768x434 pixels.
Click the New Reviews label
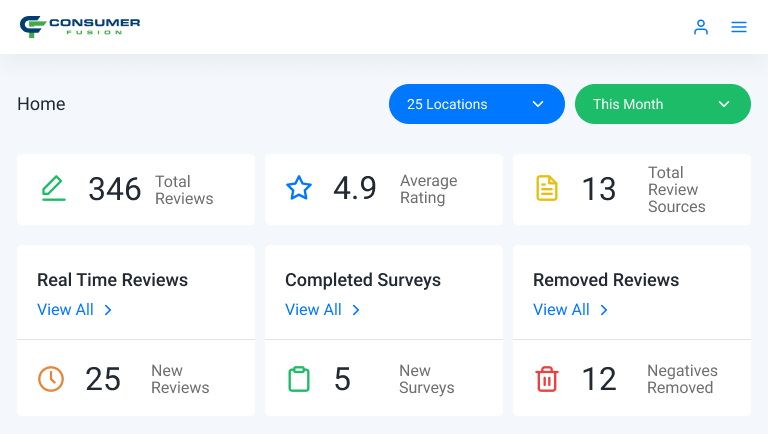180,379
